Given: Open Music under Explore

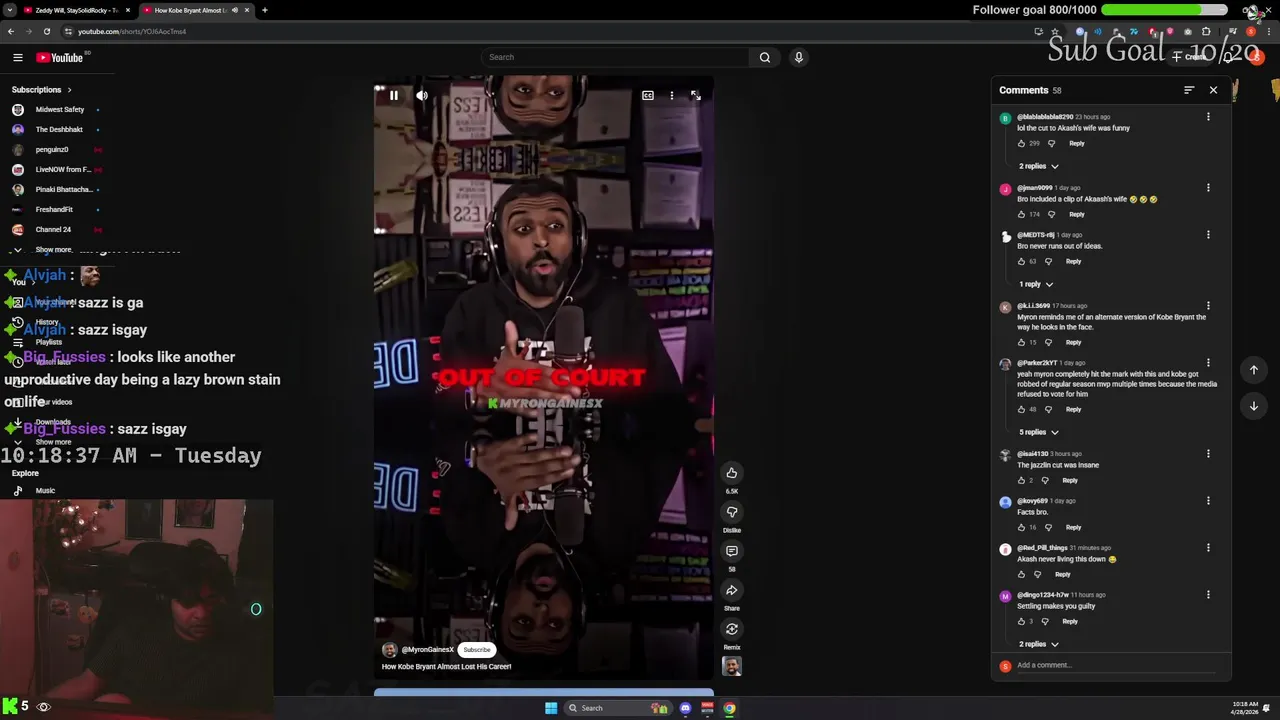Looking at the screenshot, I should (45, 491).
